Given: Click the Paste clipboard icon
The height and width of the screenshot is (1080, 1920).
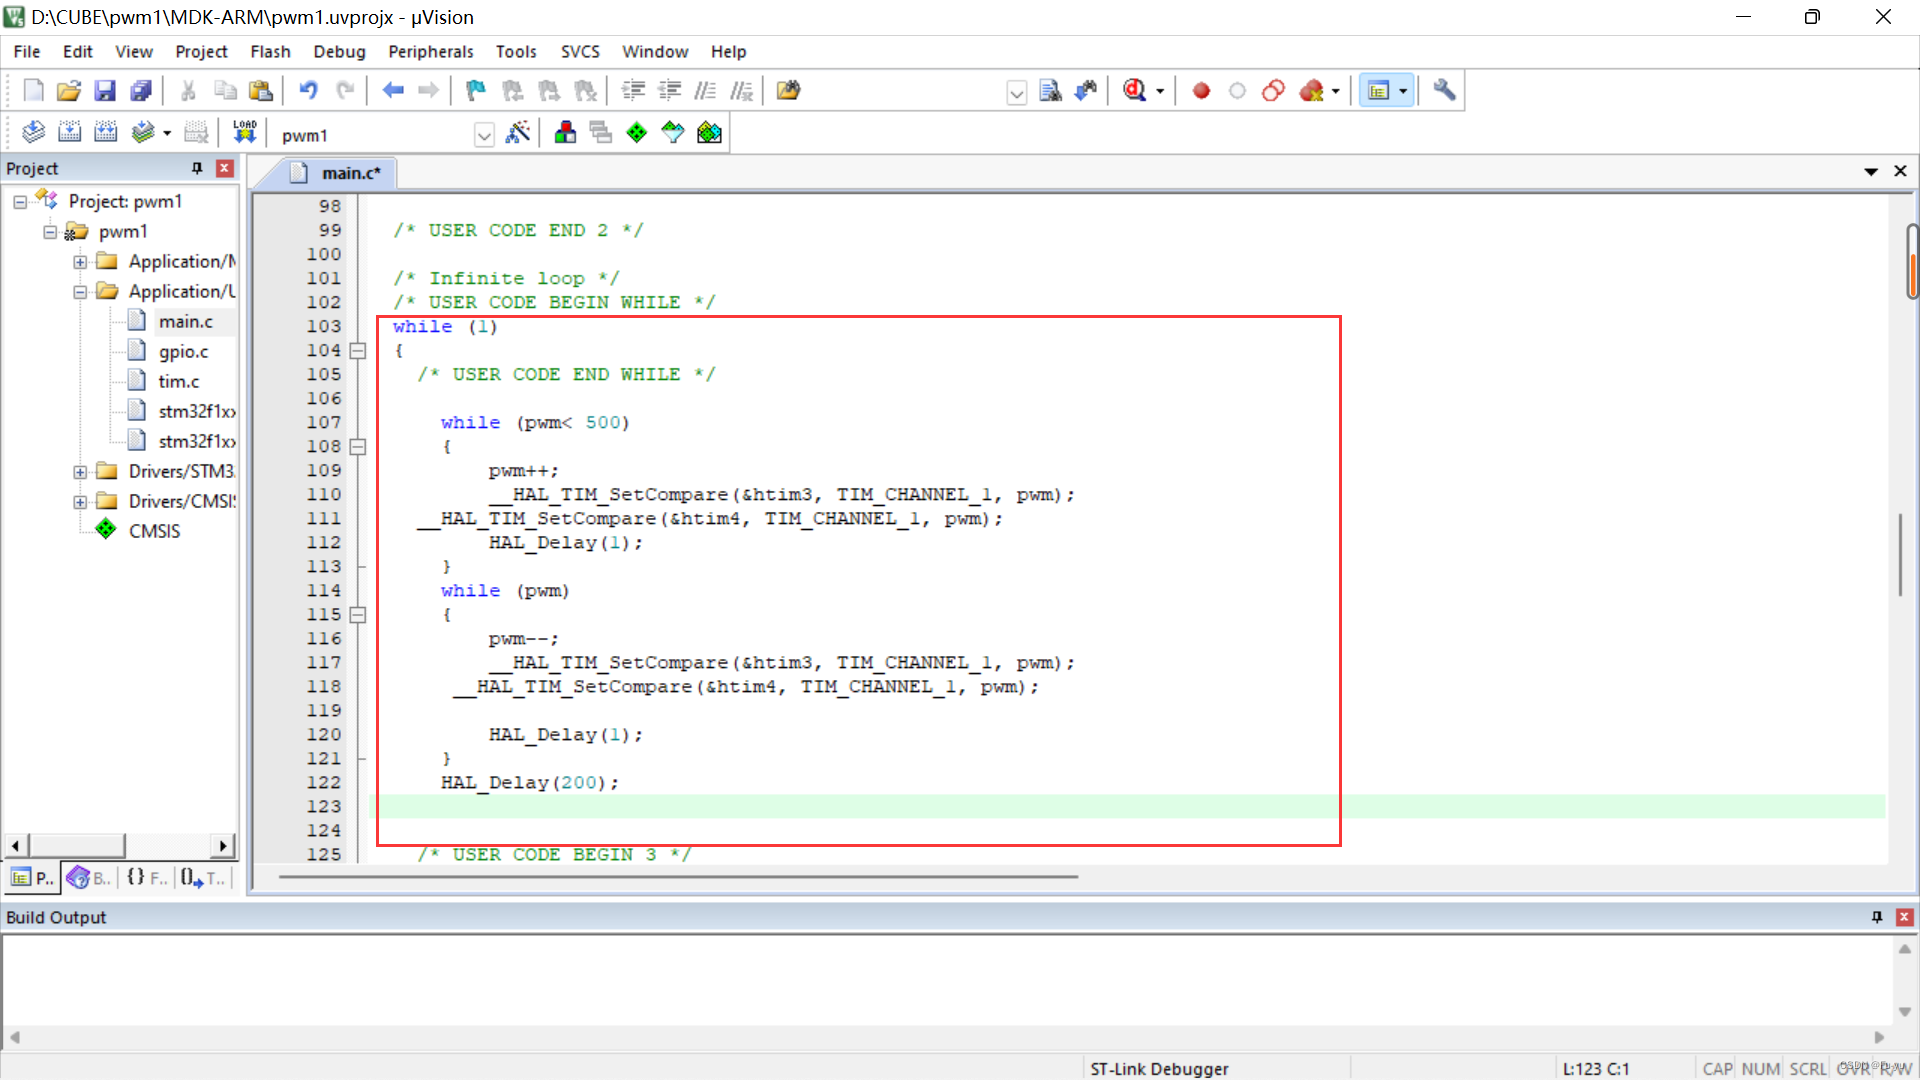Looking at the screenshot, I should point(261,91).
